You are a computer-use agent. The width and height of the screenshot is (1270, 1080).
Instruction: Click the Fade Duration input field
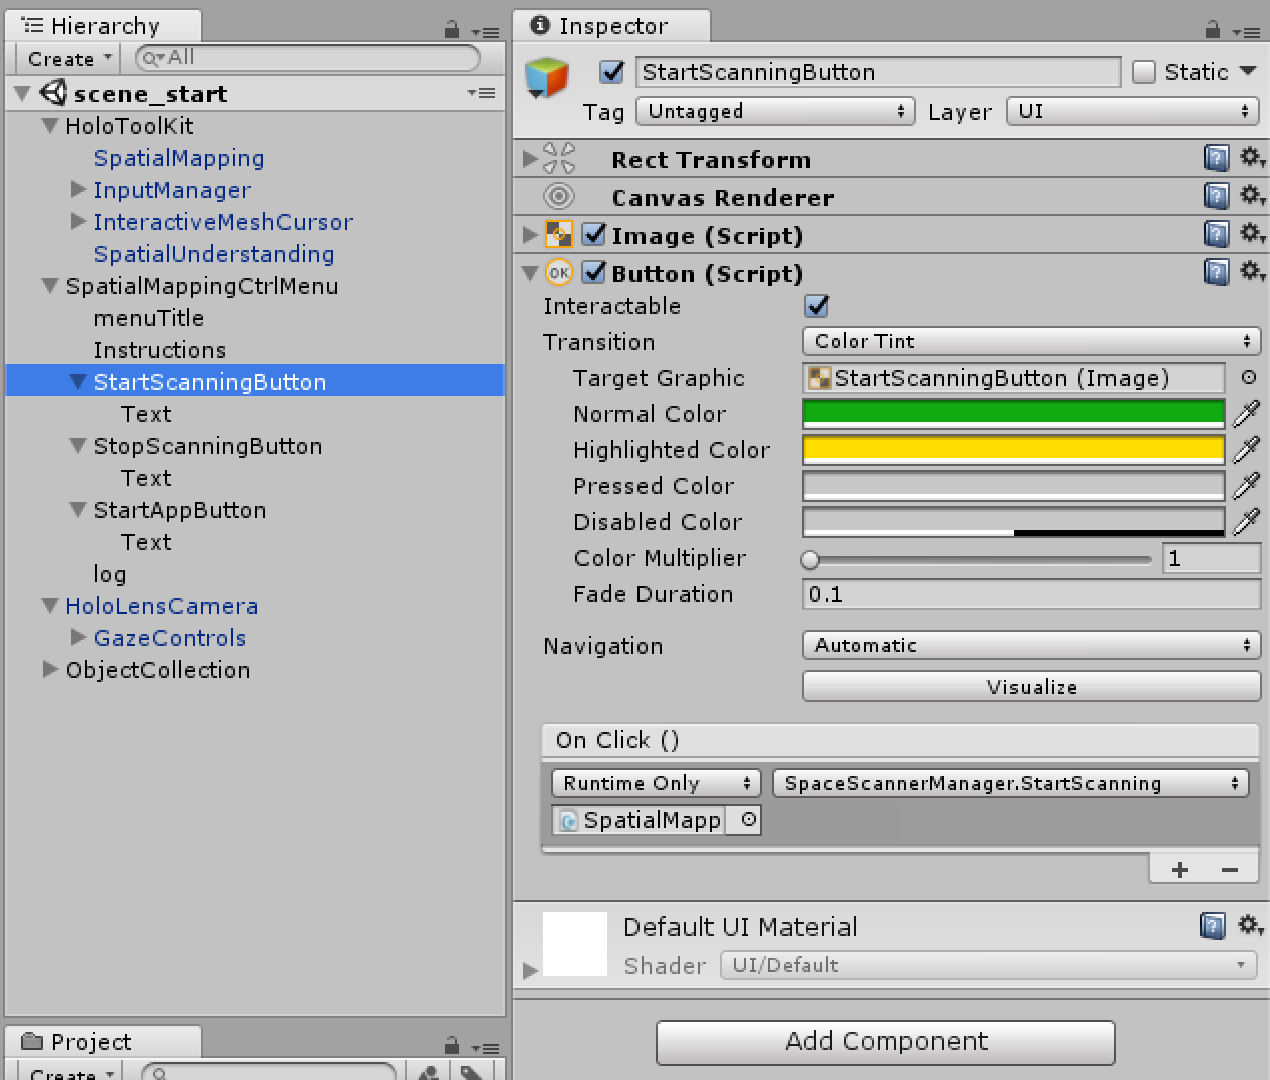click(1031, 594)
